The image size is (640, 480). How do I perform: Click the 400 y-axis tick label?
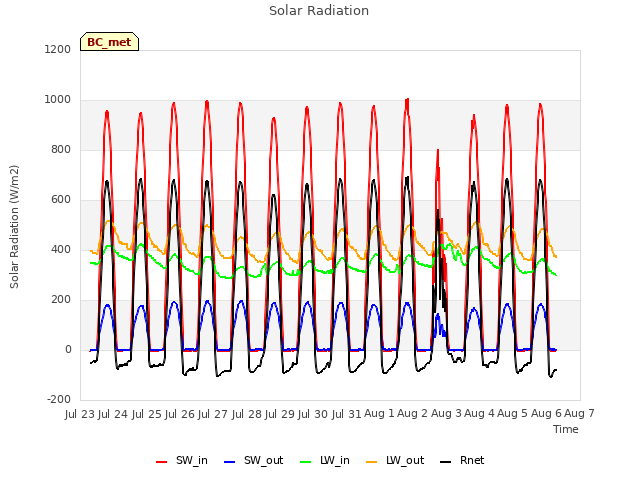point(61,249)
